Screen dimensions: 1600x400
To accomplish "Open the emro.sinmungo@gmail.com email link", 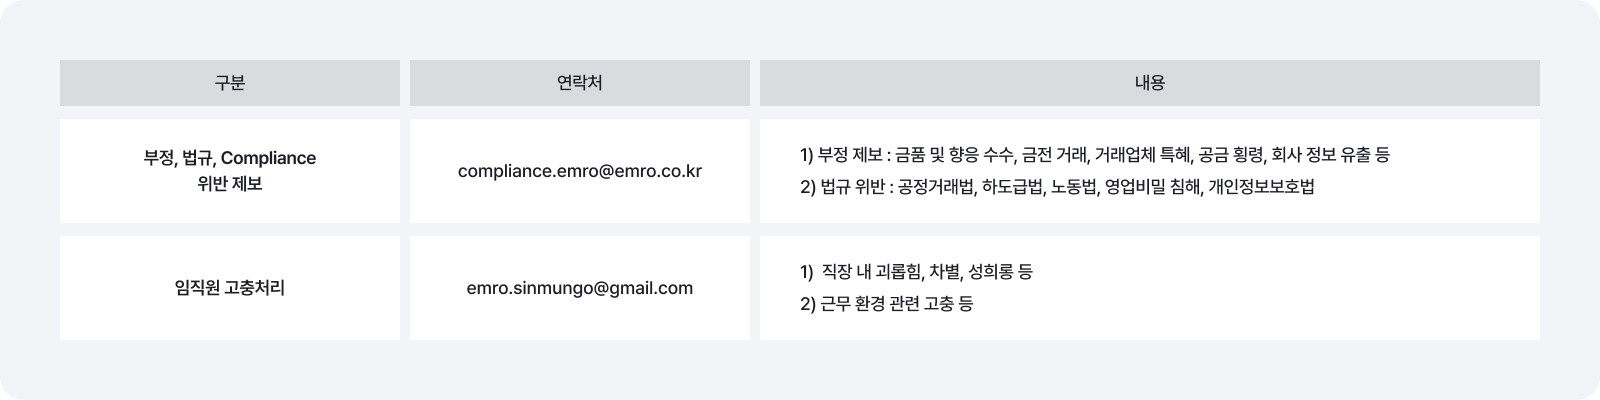I will [x=580, y=288].
